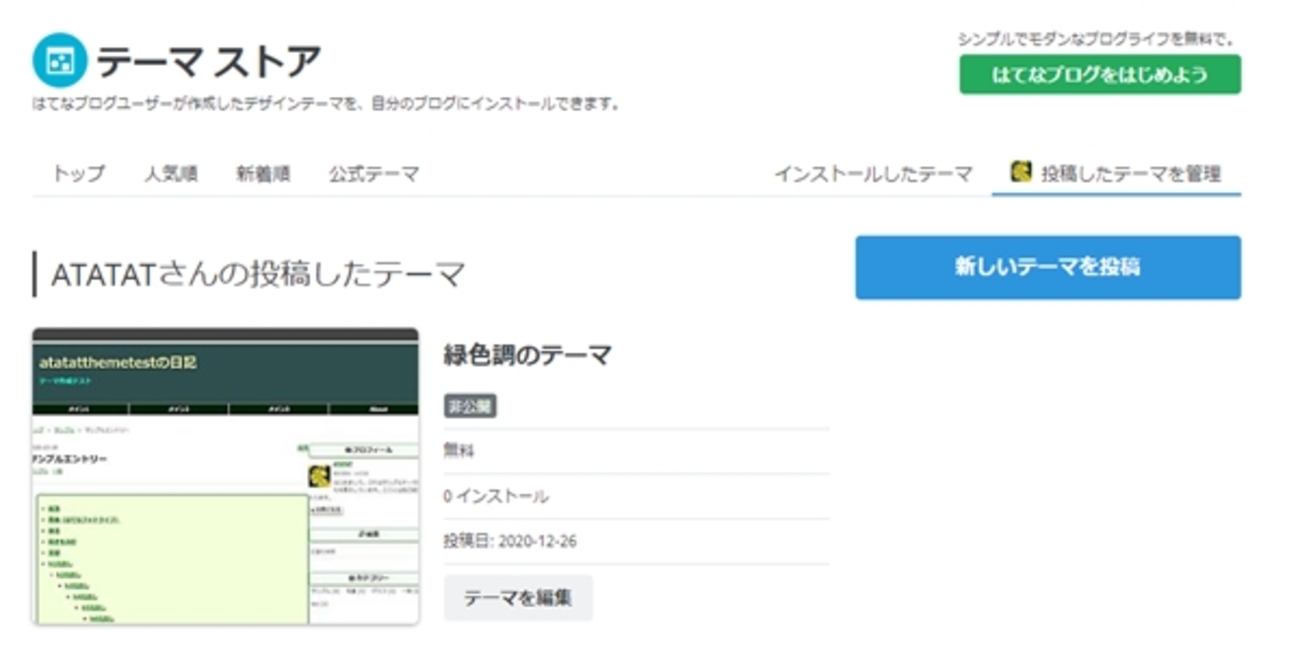1300x663 pixels.
Task: Click the Theme Store logo icon
Action: pos(60,61)
